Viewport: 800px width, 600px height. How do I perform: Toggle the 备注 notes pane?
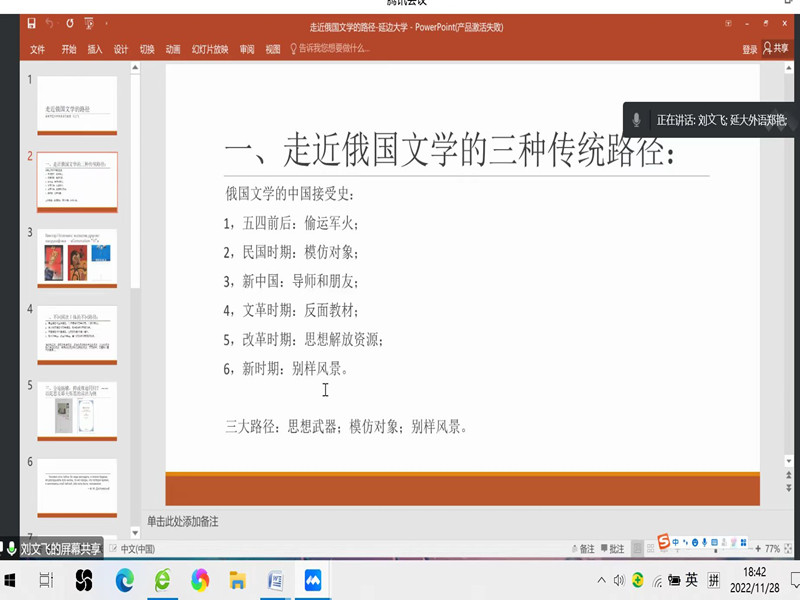click(581, 549)
